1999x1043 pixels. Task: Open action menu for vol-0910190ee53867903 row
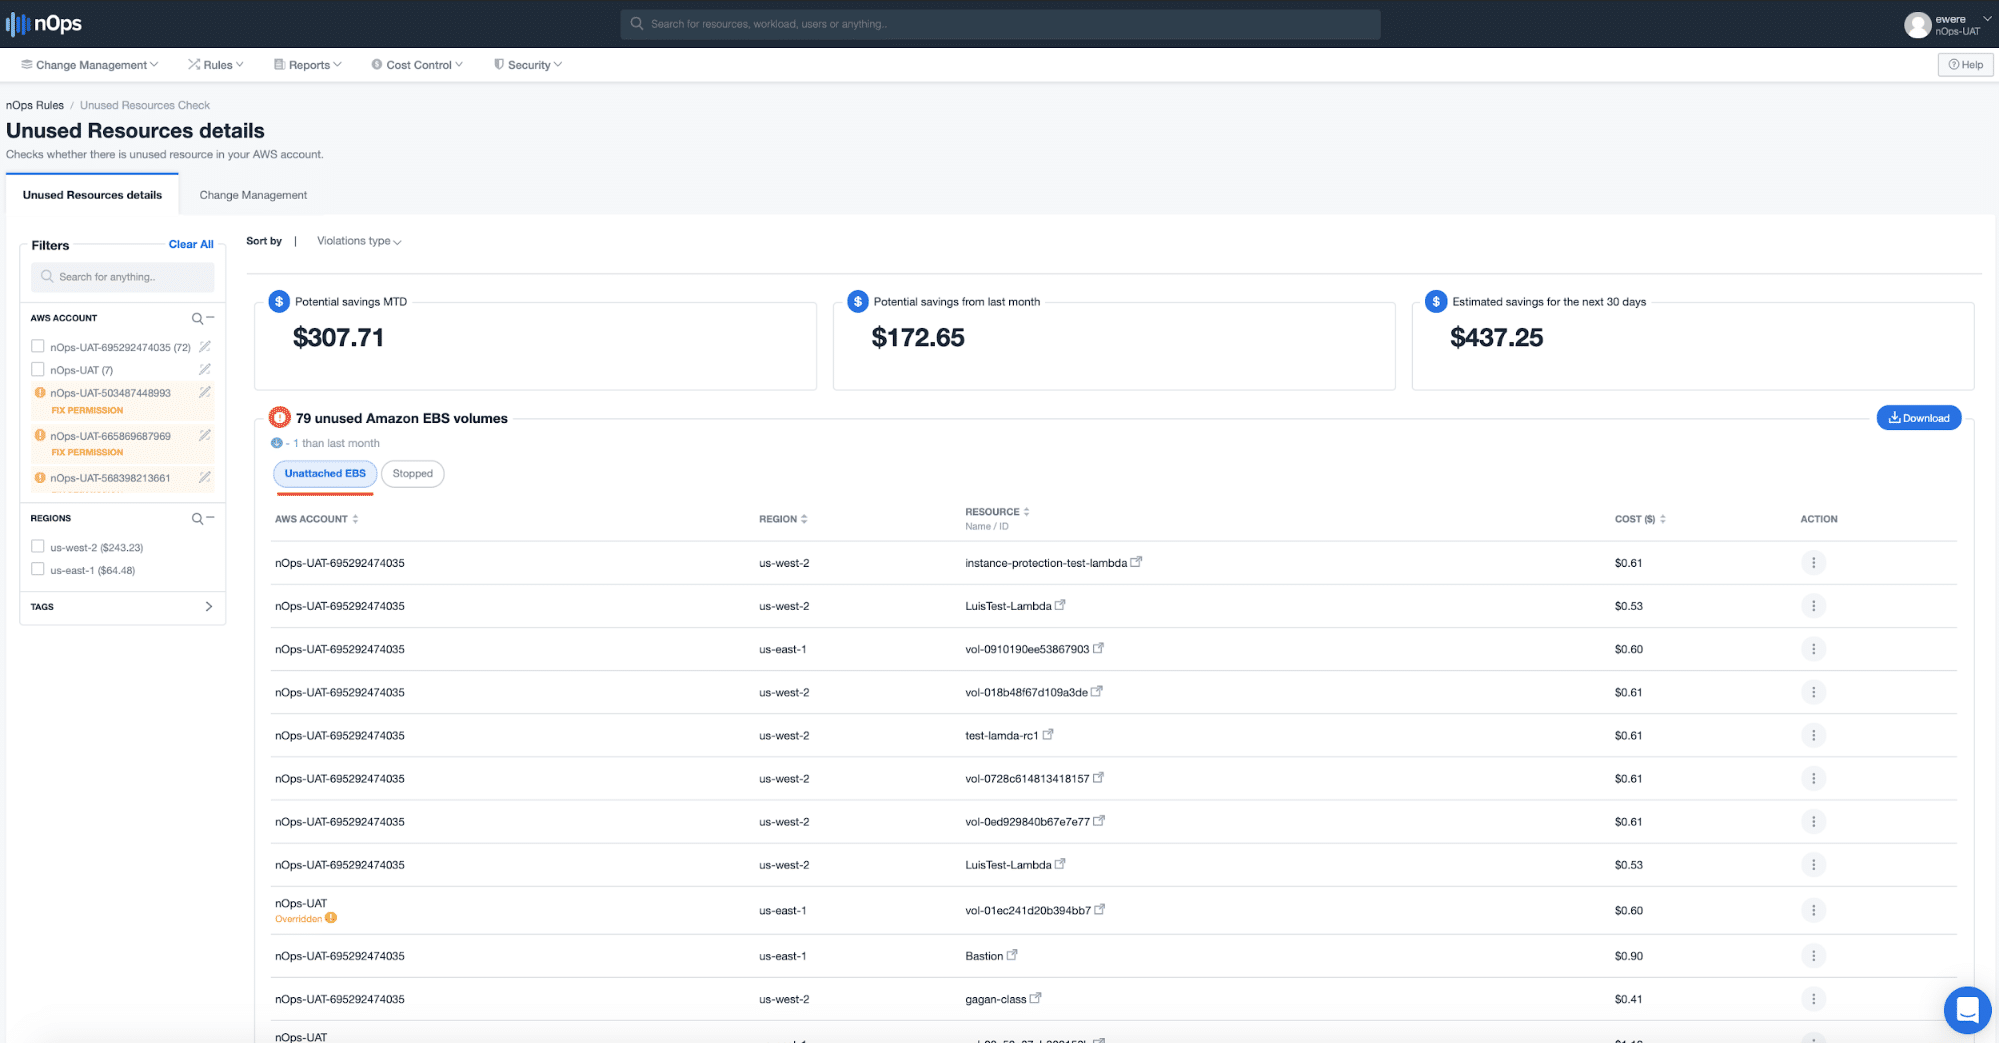pos(1813,649)
